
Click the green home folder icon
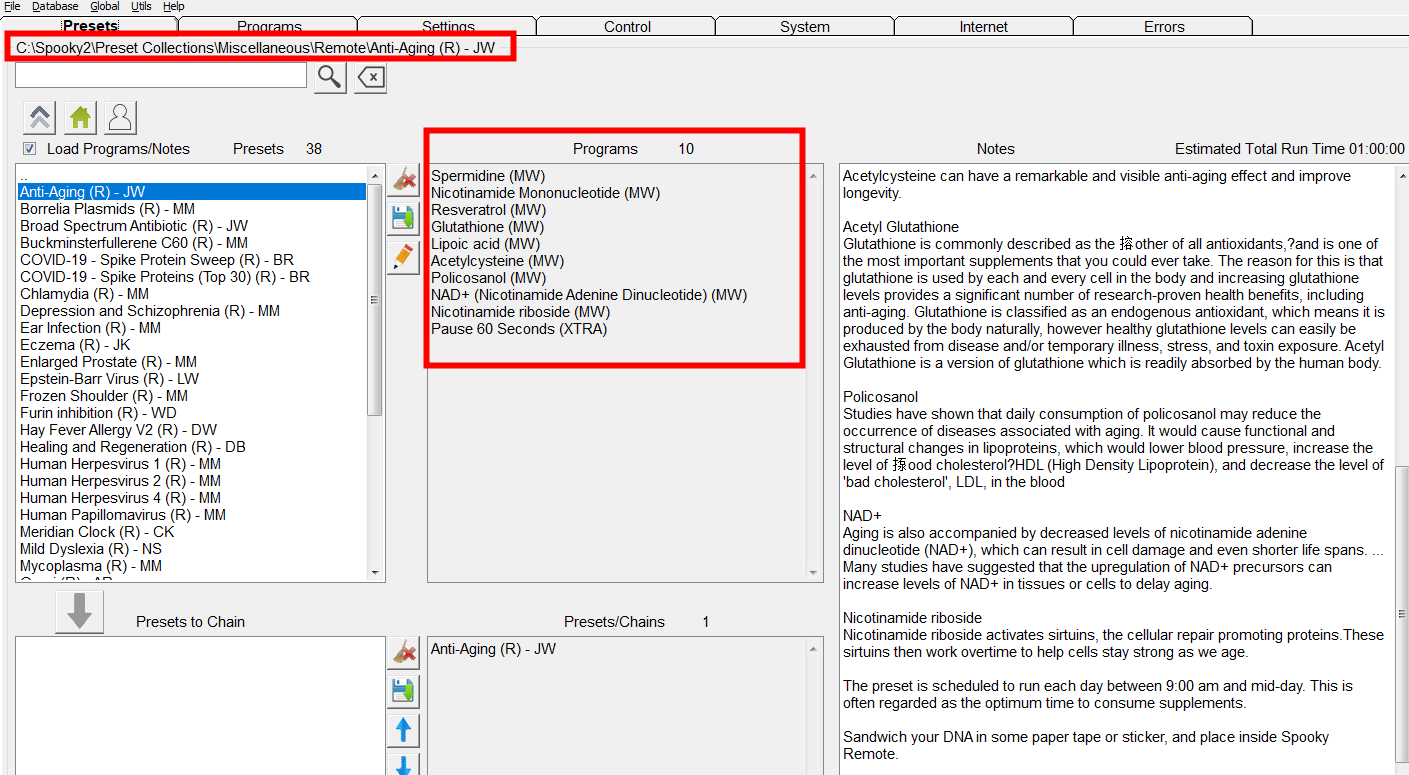pyautogui.click(x=80, y=118)
